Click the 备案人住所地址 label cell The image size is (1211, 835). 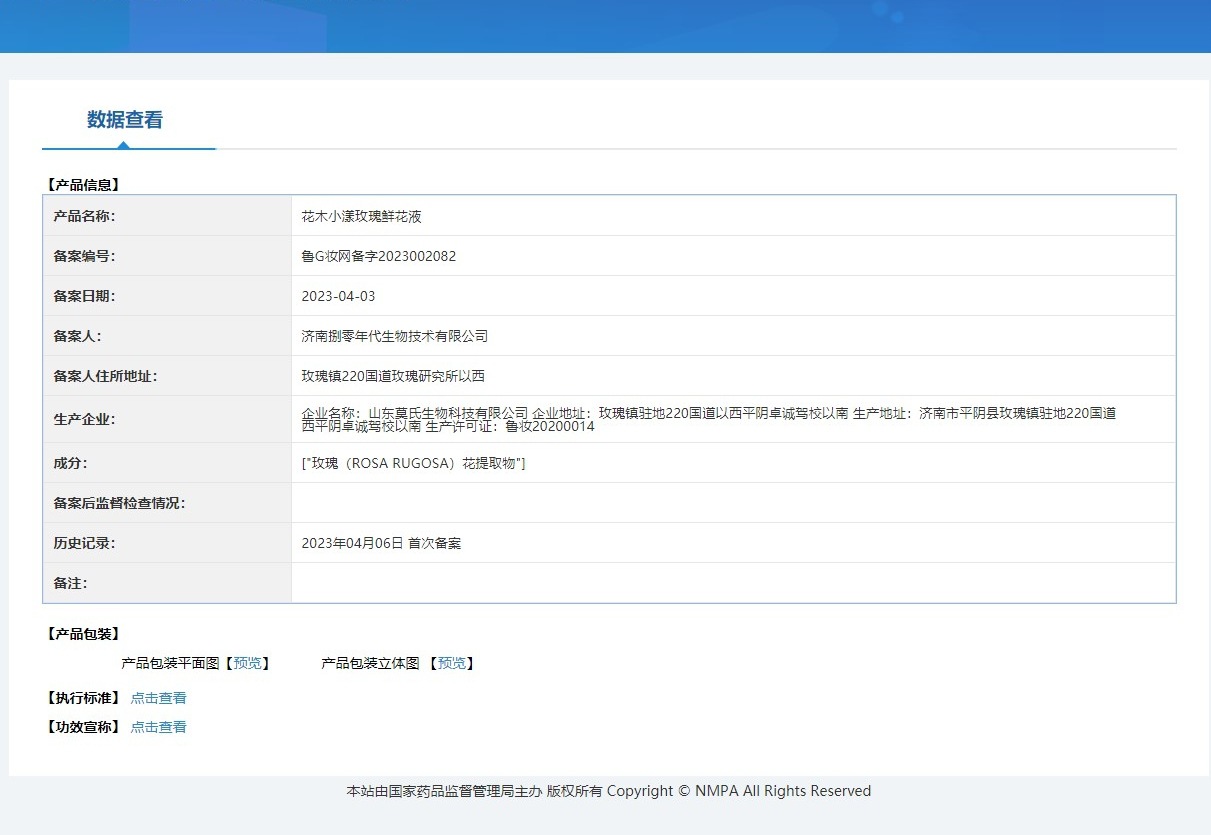coord(167,376)
